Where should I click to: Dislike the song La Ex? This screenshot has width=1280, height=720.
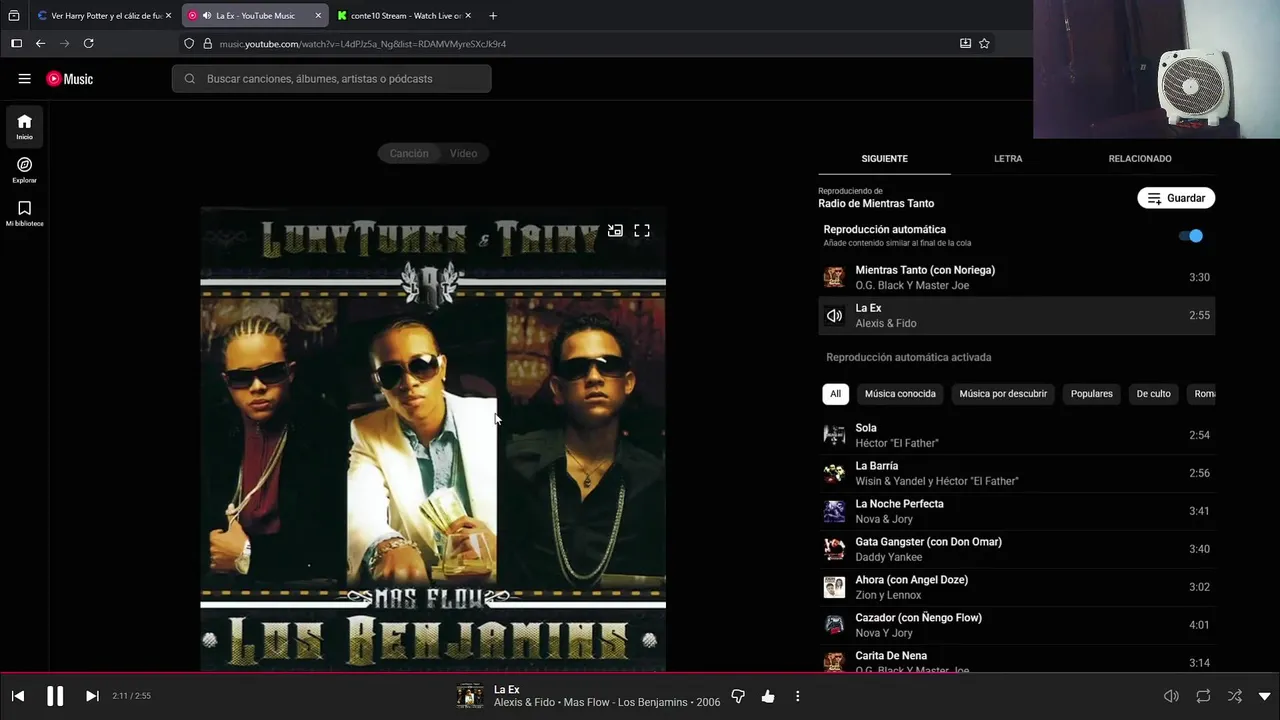pyautogui.click(x=738, y=696)
